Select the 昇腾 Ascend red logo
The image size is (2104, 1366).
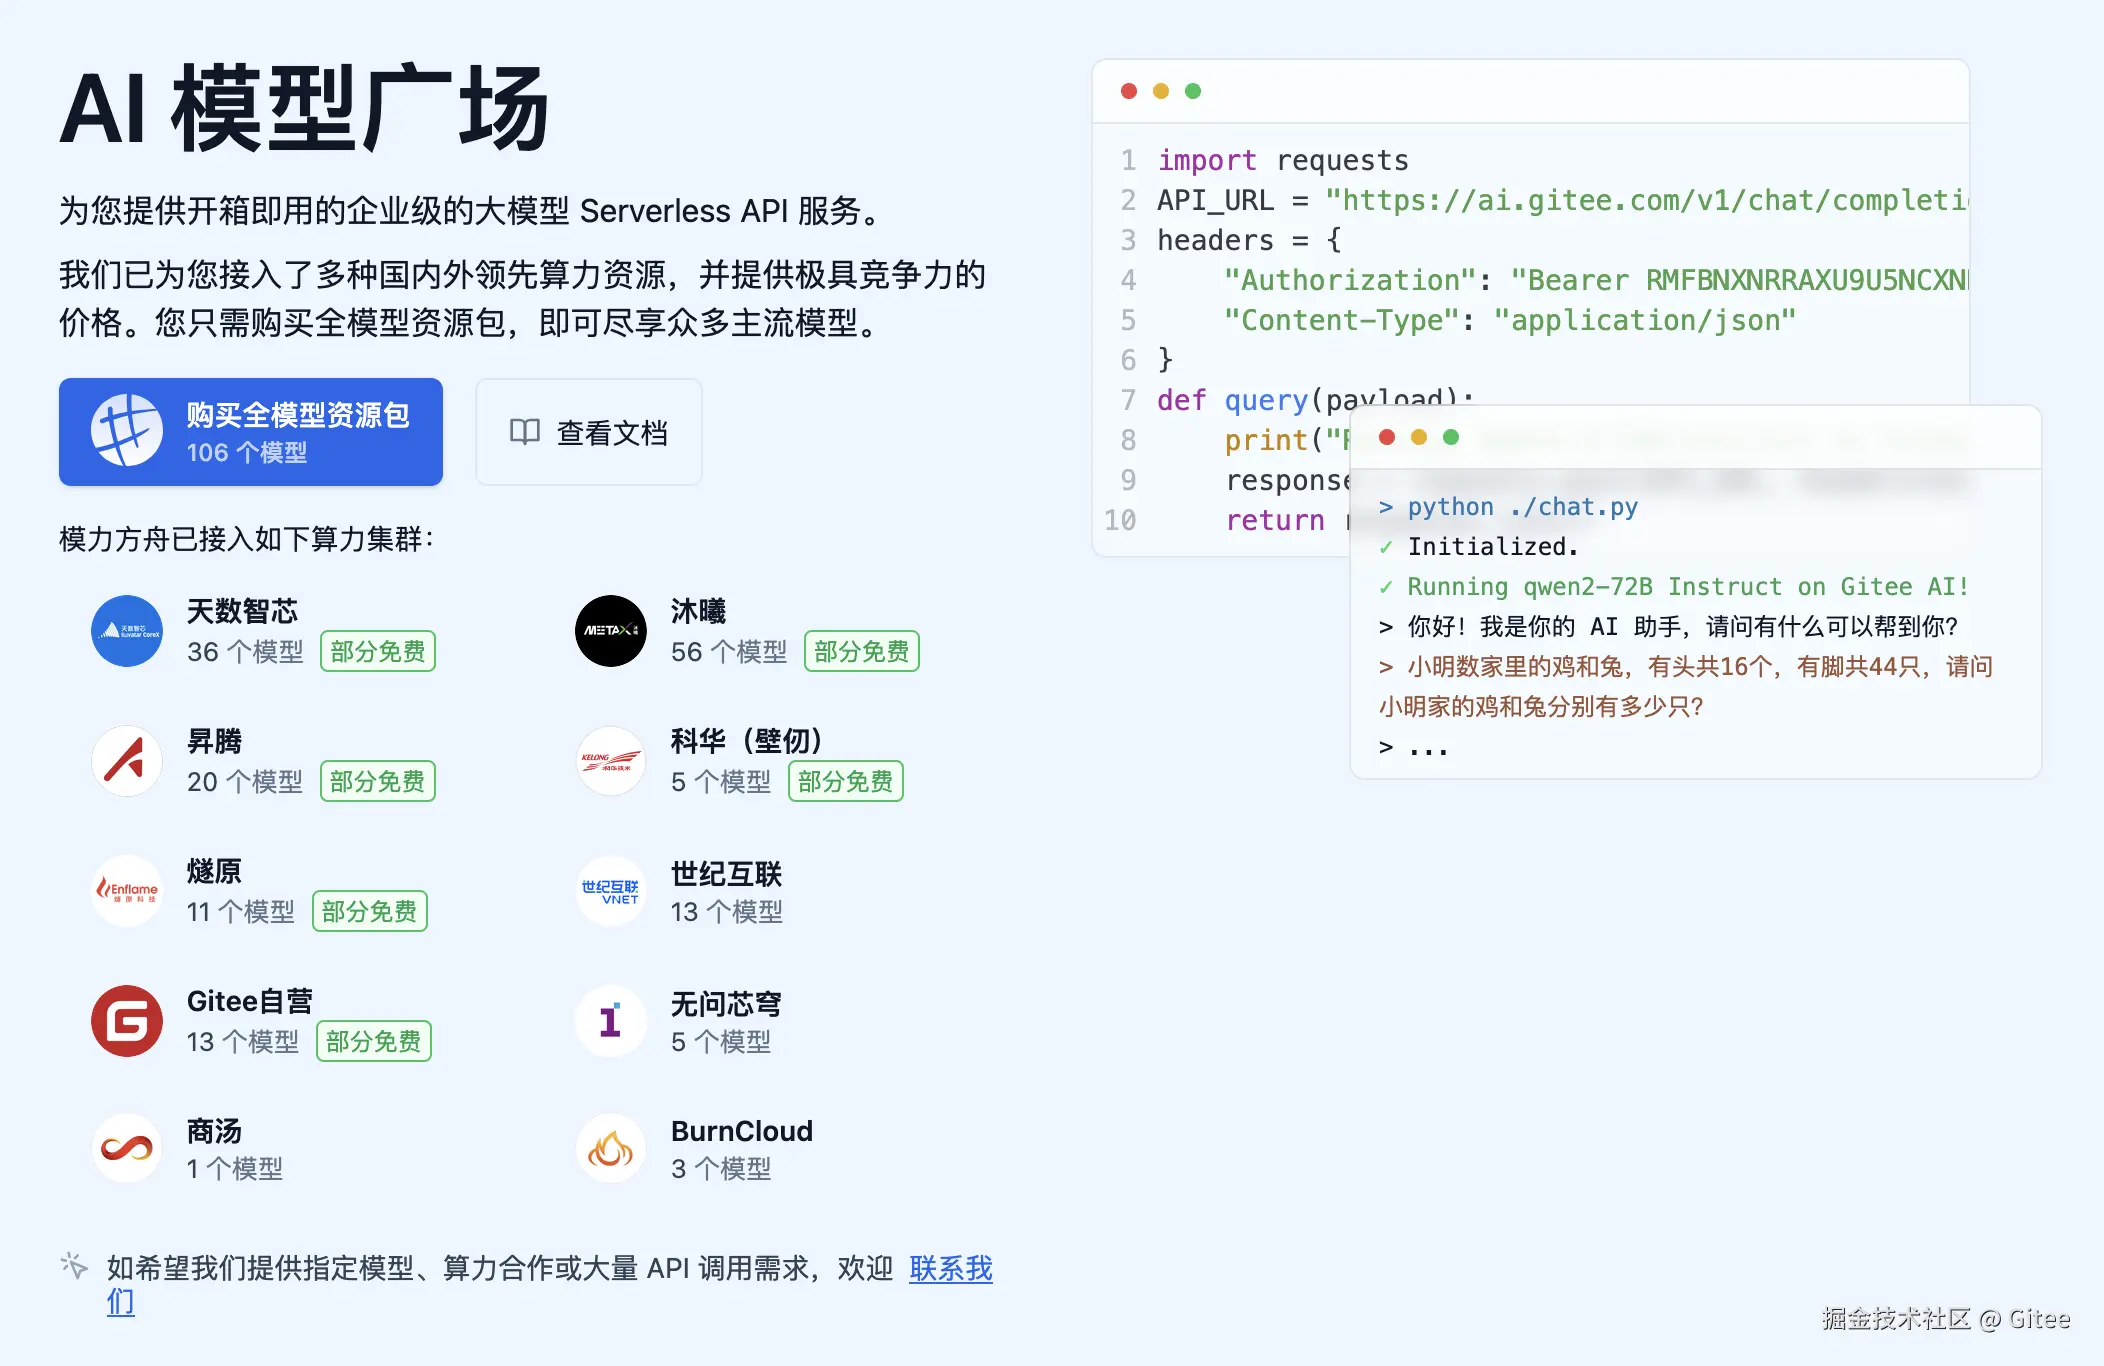[x=127, y=761]
